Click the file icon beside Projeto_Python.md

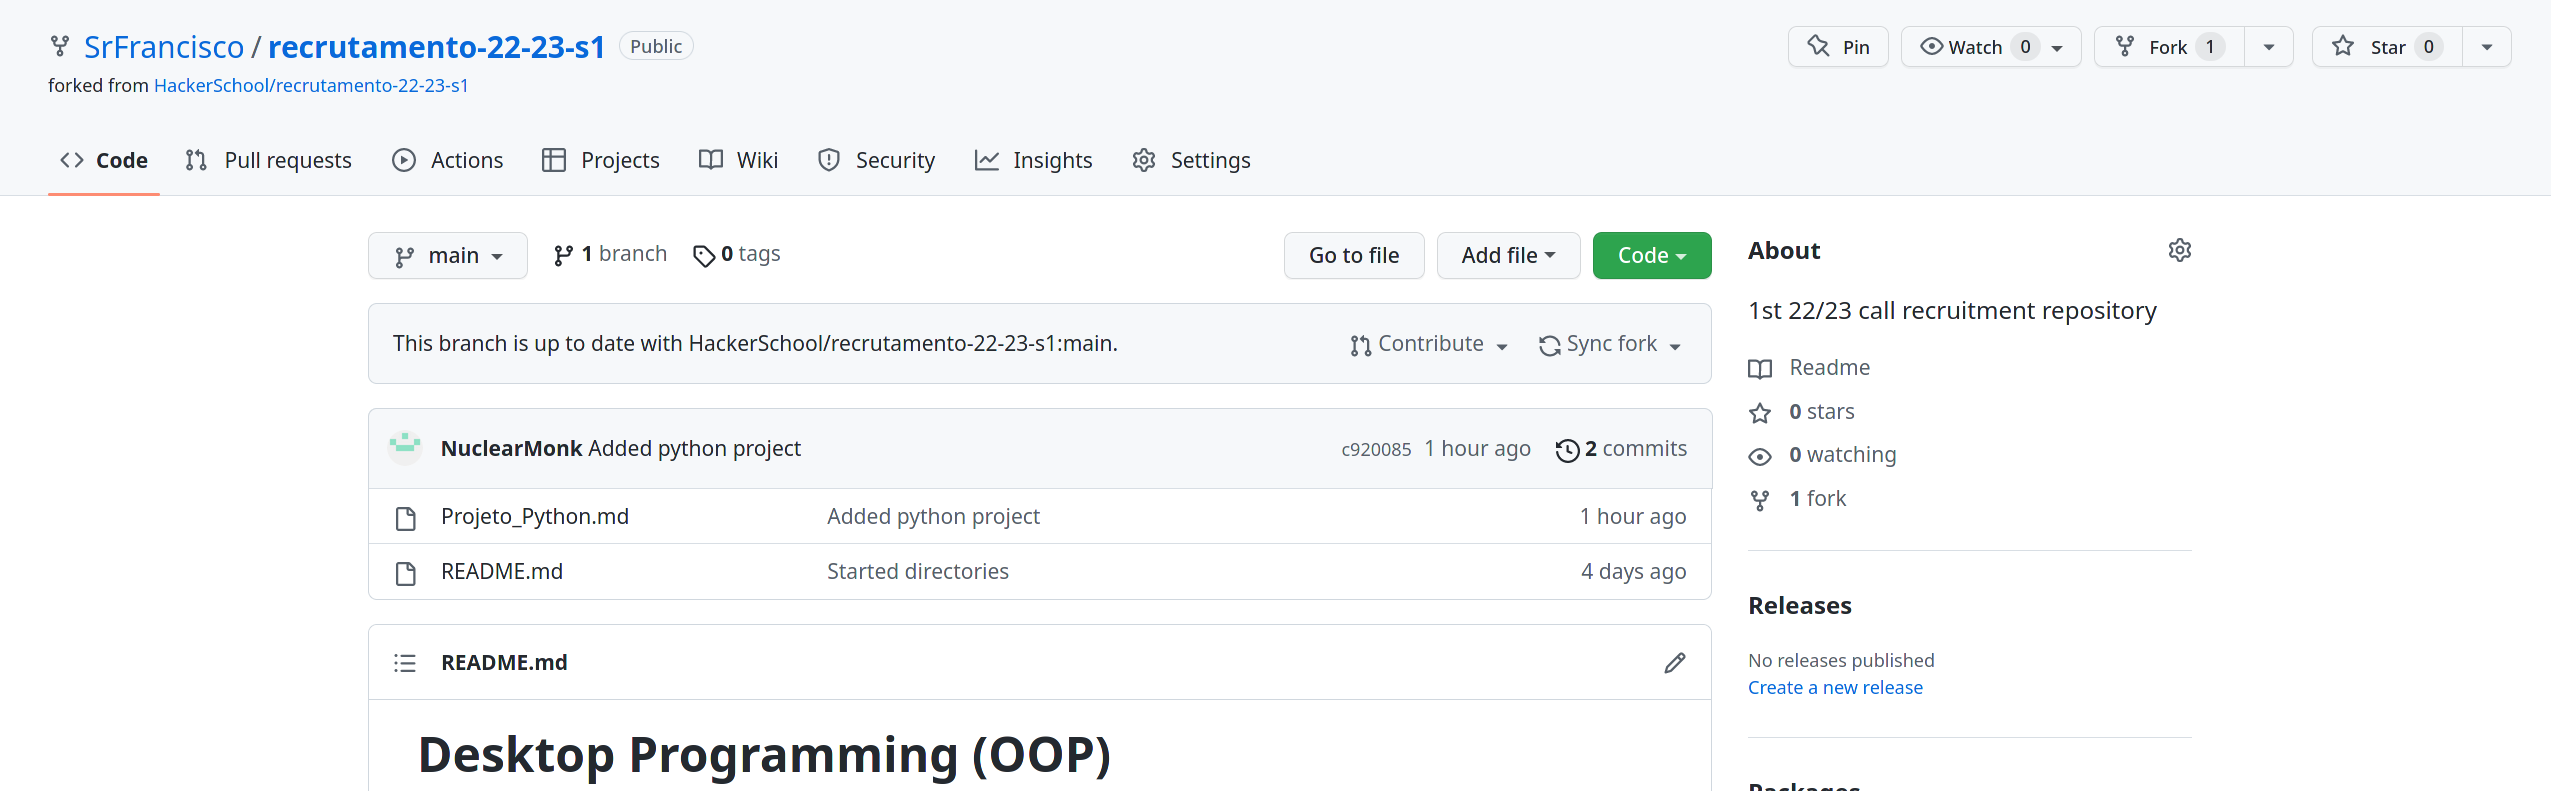point(406,518)
